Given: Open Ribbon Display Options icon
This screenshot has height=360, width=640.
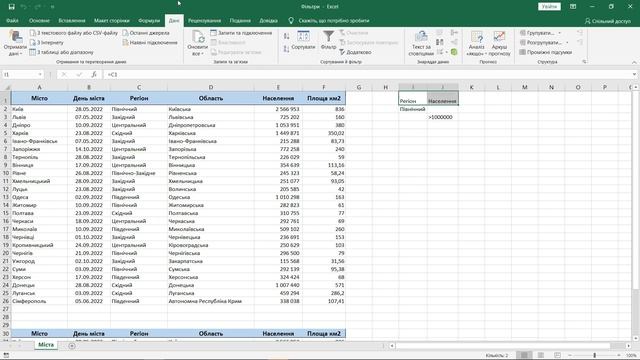Looking at the screenshot, I should (x=573, y=7).
